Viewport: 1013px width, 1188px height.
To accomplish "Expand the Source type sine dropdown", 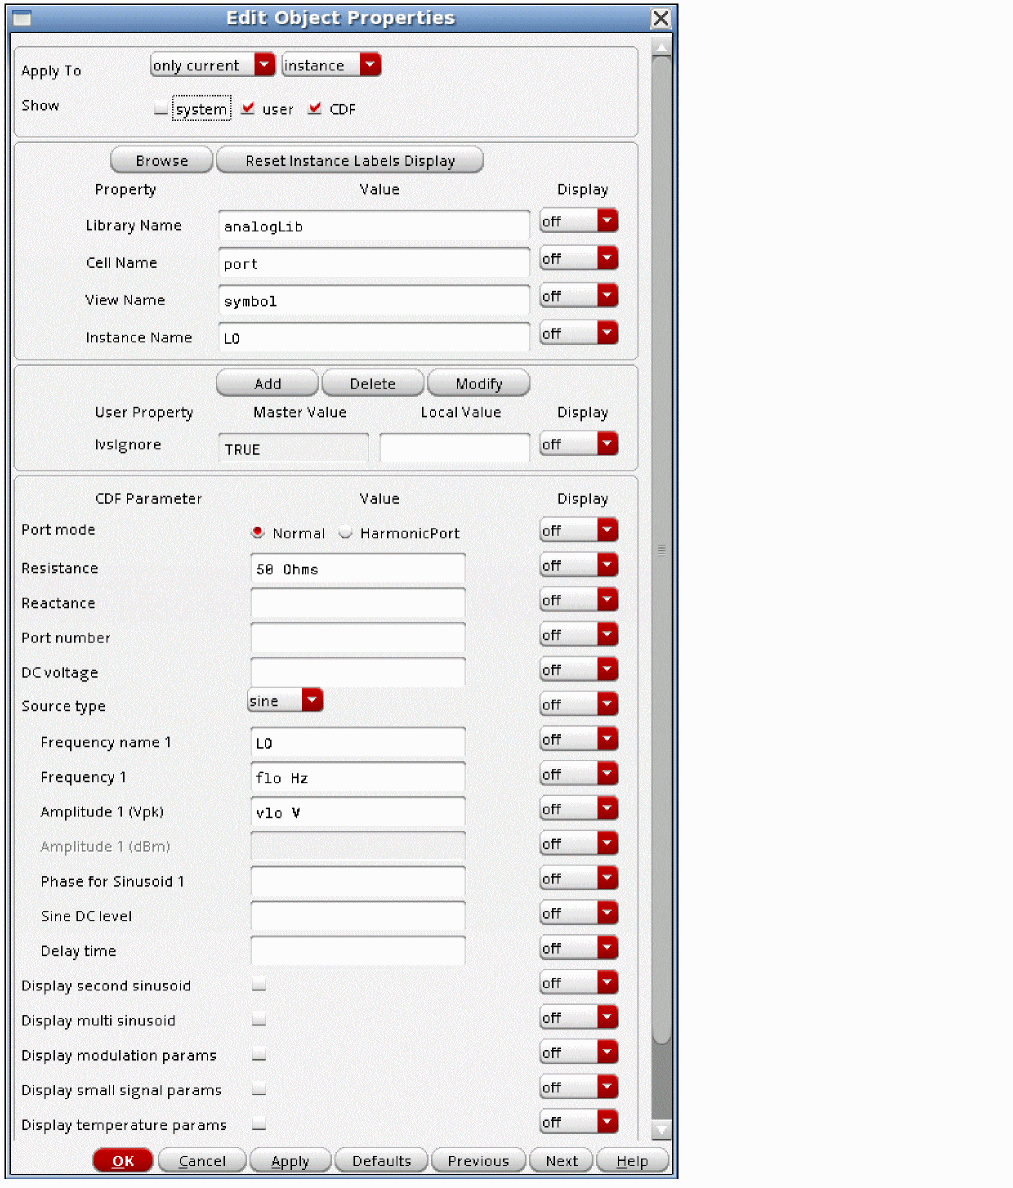I will [285, 701].
